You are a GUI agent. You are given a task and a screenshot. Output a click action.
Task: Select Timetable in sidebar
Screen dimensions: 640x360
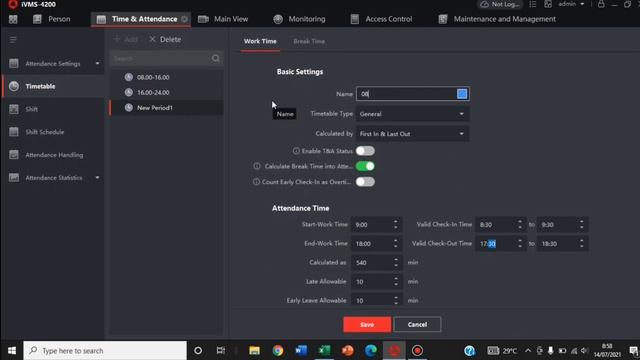54,86
